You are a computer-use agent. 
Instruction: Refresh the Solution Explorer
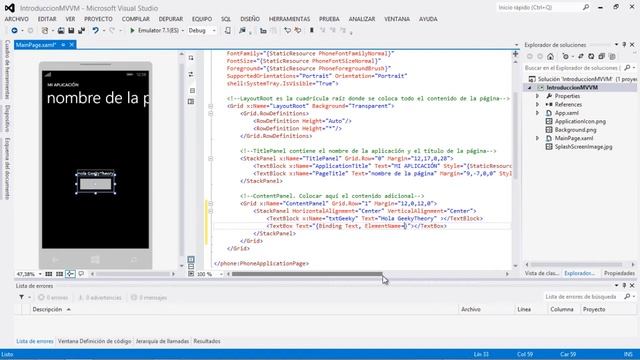[x=591, y=57]
